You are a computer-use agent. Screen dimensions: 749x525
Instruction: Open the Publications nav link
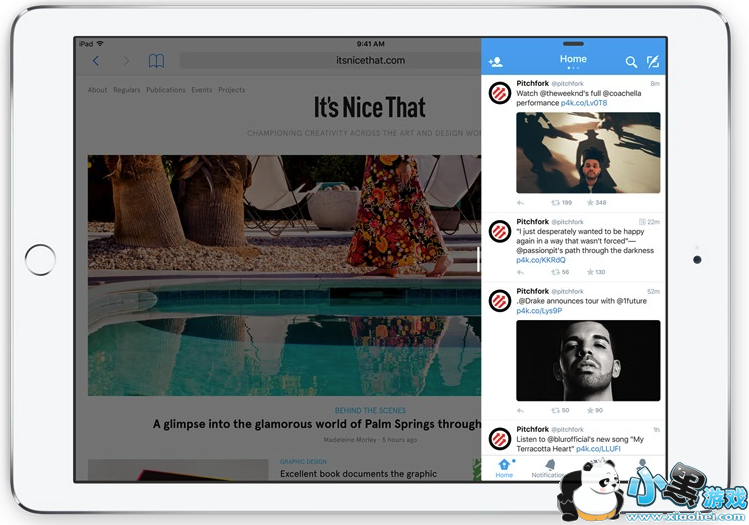pyautogui.click(x=166, y=90)
